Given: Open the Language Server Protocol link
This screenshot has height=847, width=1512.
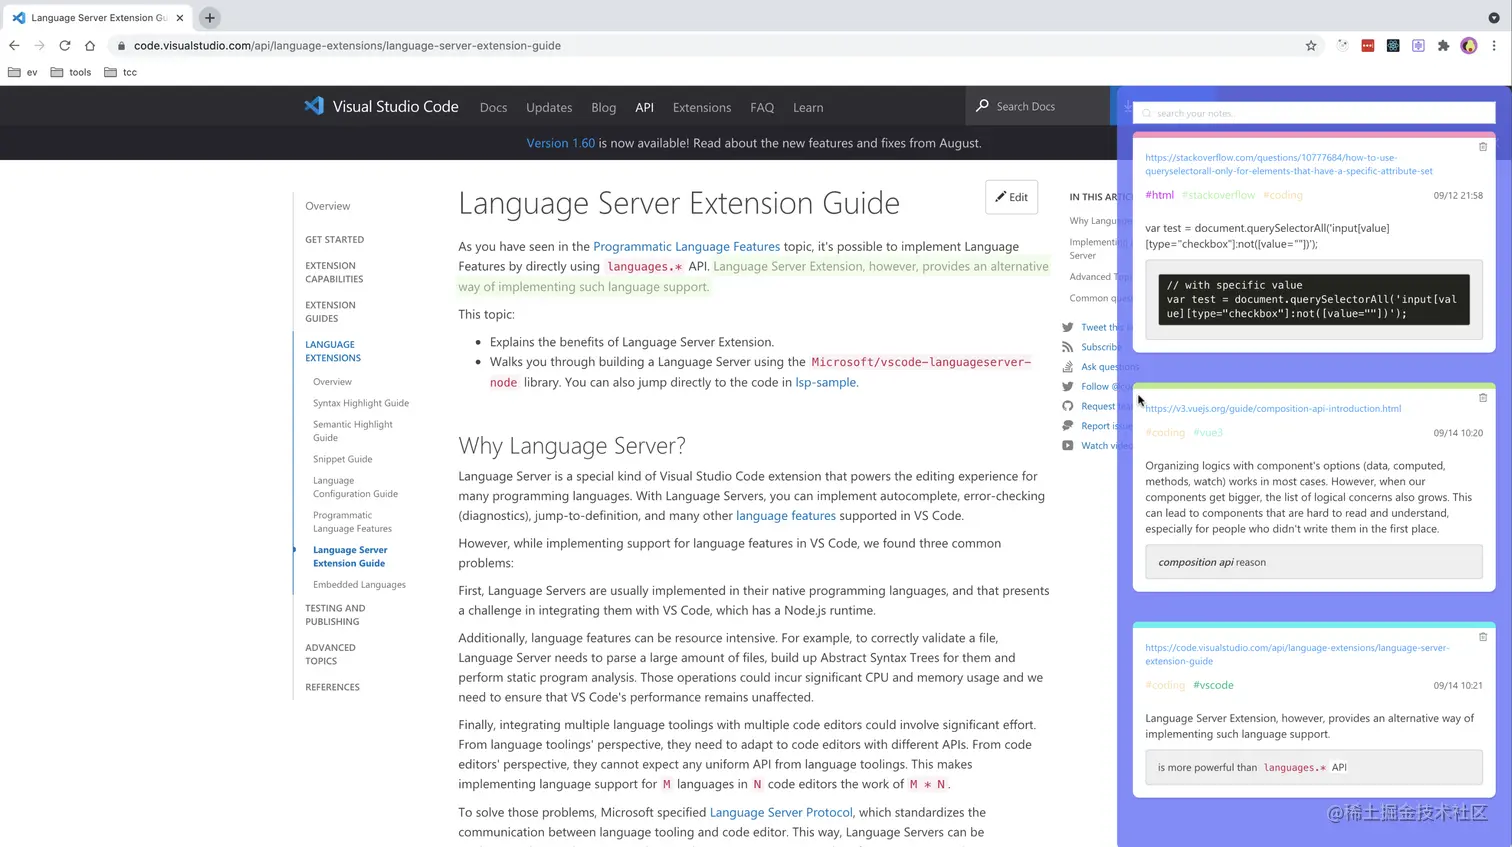Looking at the screenshot, I should tap(781, 812).
